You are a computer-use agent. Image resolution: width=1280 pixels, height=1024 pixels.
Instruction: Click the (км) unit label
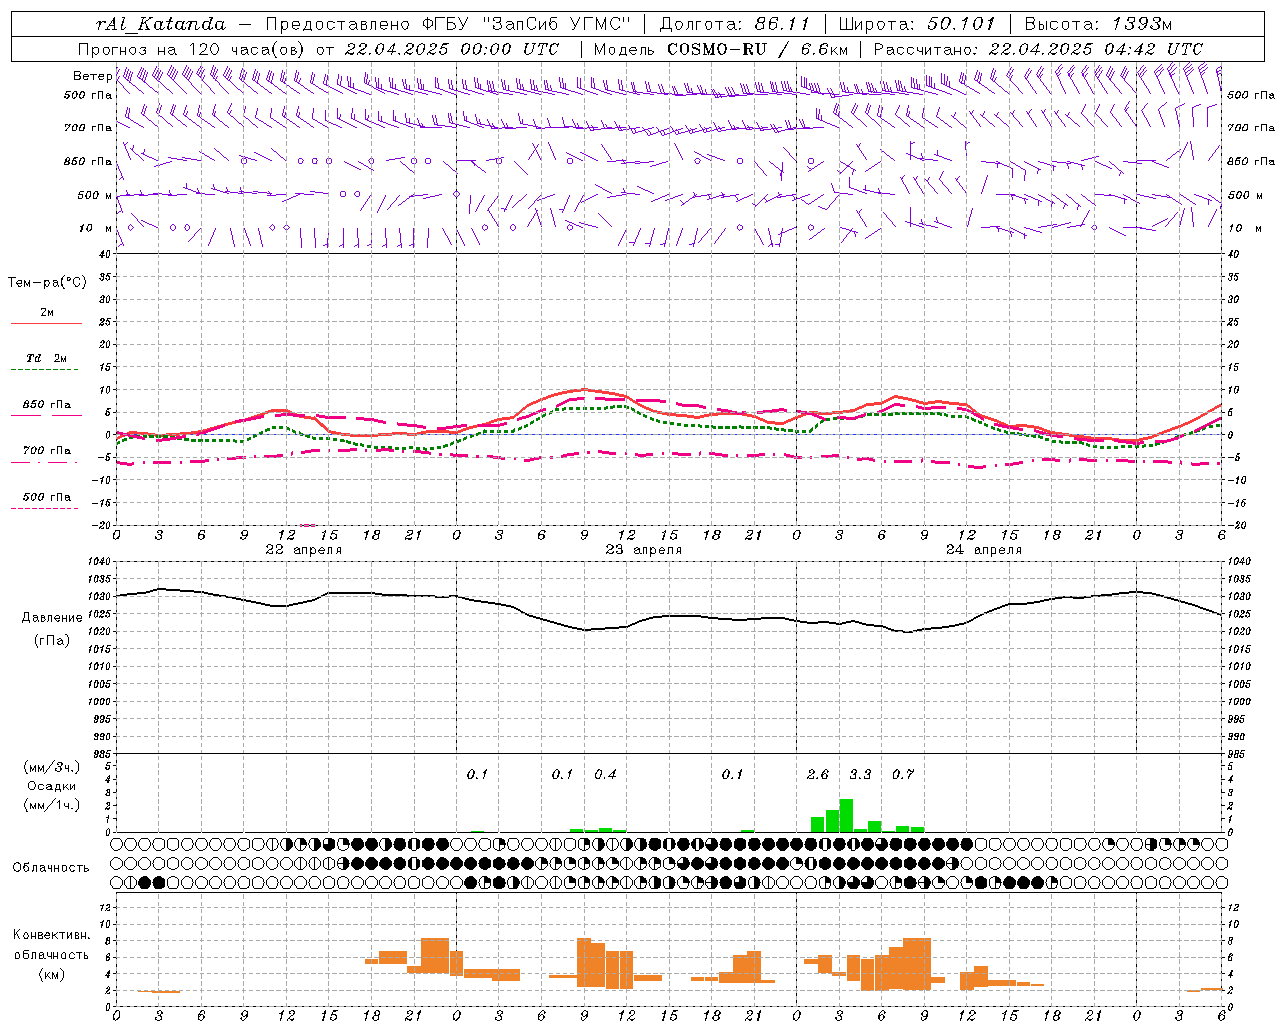click(51, 974)
